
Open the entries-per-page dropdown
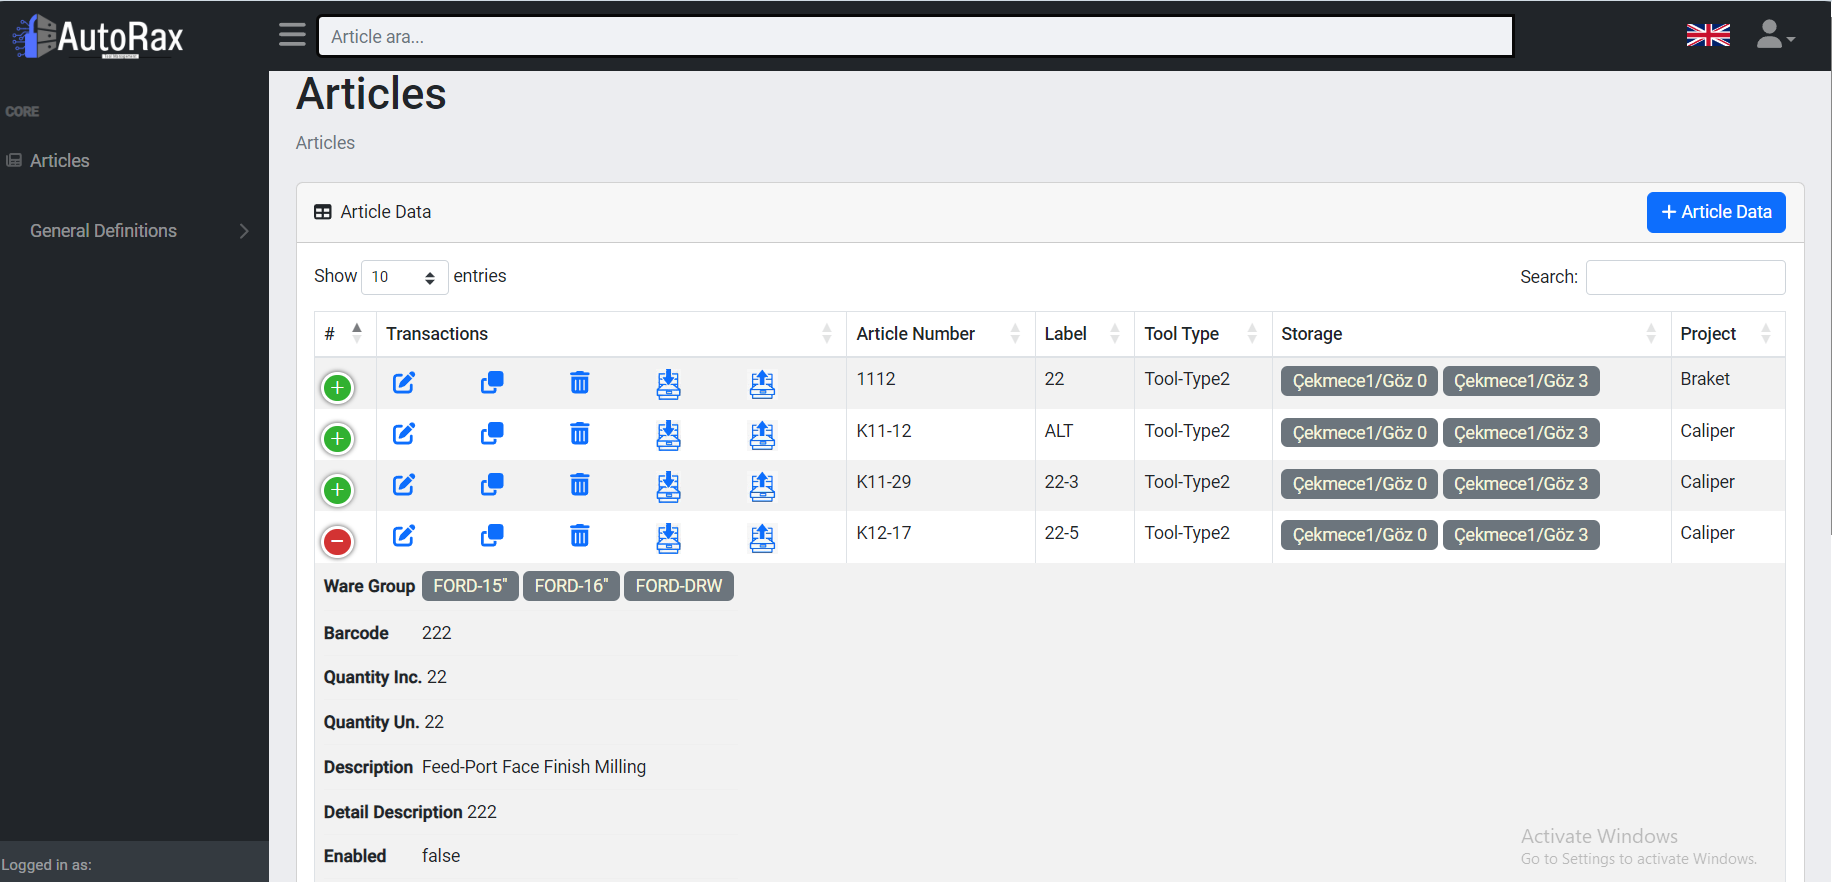pos(404,277)
